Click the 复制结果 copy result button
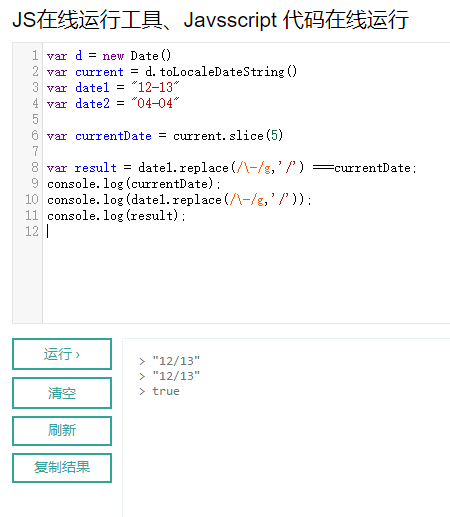The width and height of the screenshot is (450, 517). coord(62,467)
